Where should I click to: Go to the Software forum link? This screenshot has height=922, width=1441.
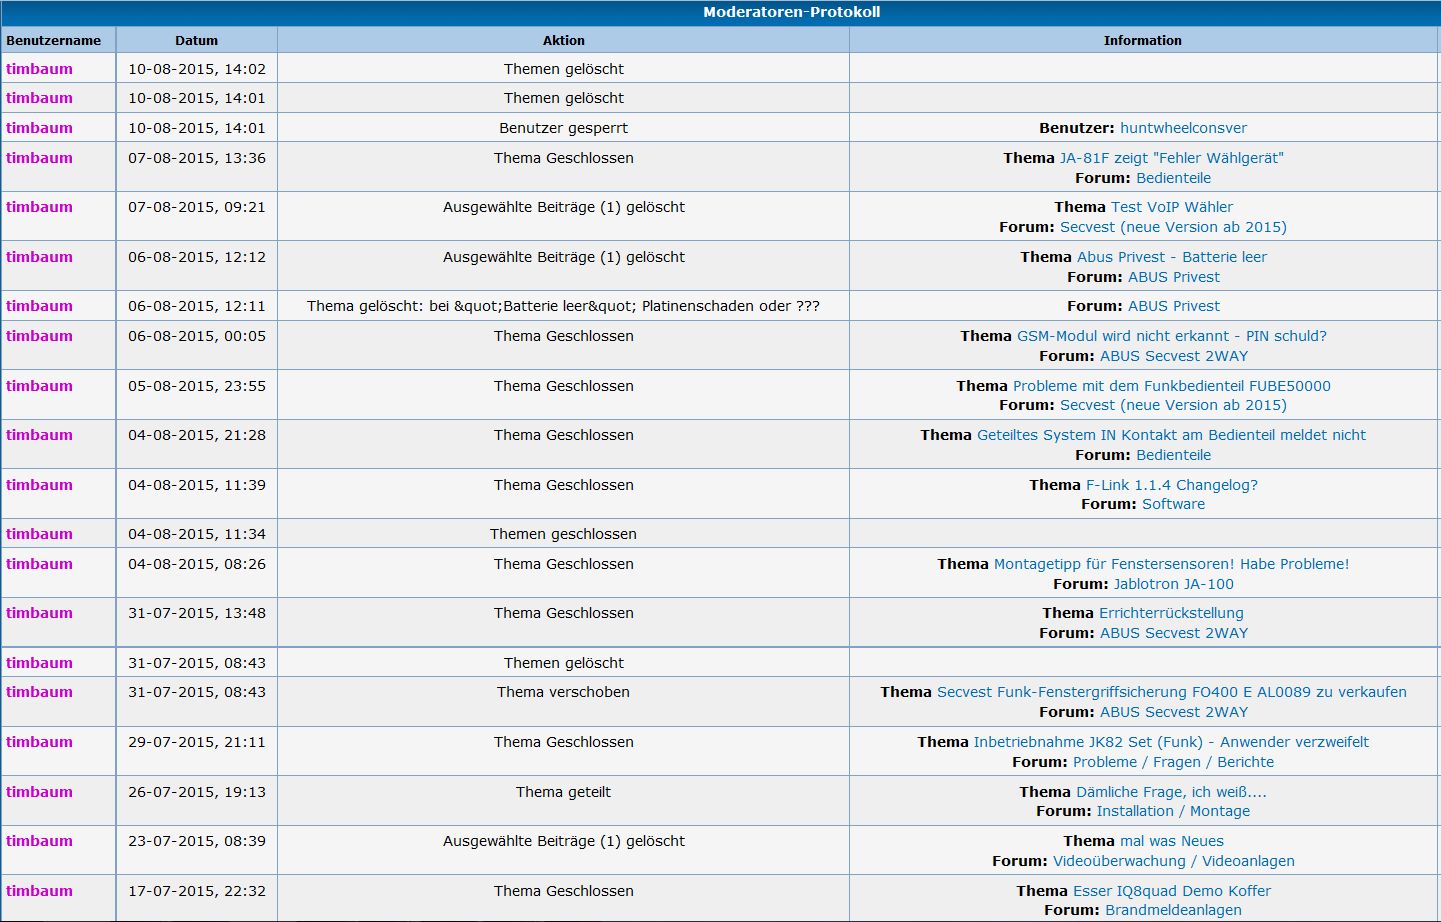(1173, 504)
